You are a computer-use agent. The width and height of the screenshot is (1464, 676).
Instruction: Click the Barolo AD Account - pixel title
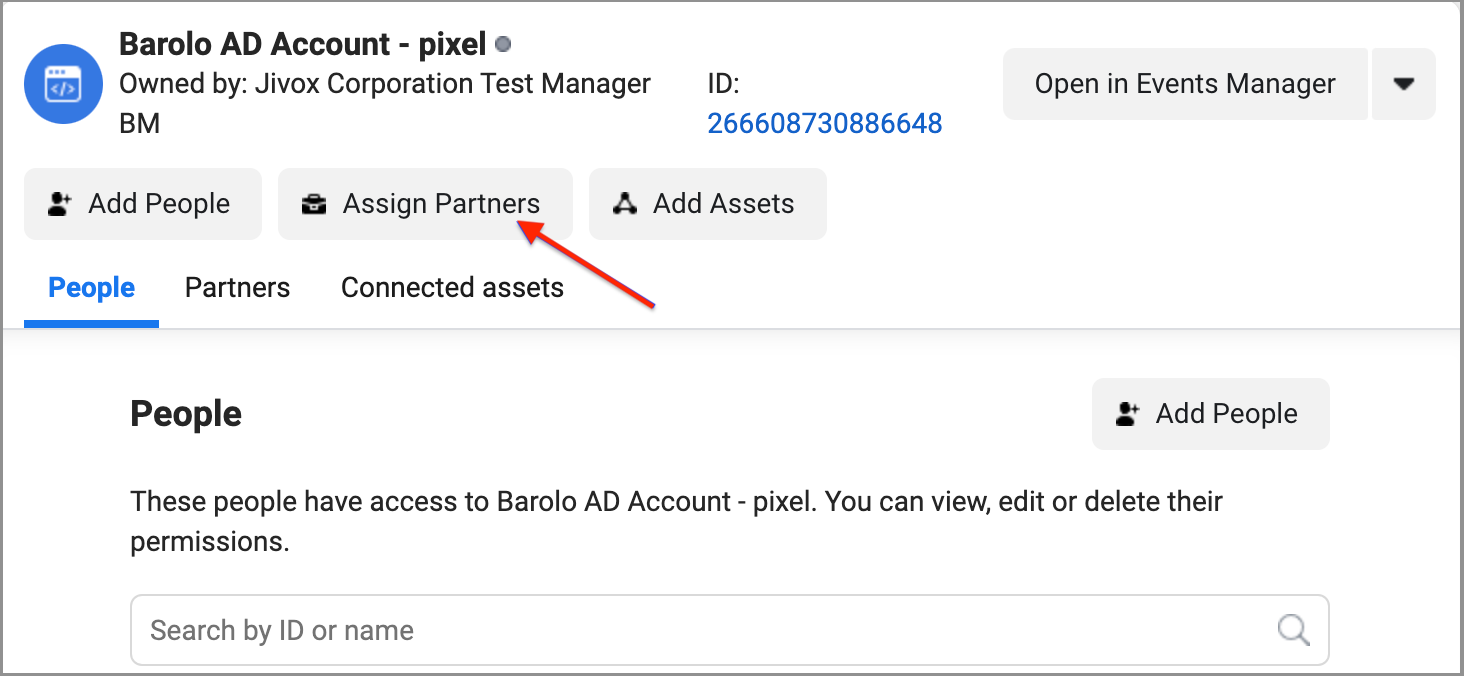coord(302,44)
